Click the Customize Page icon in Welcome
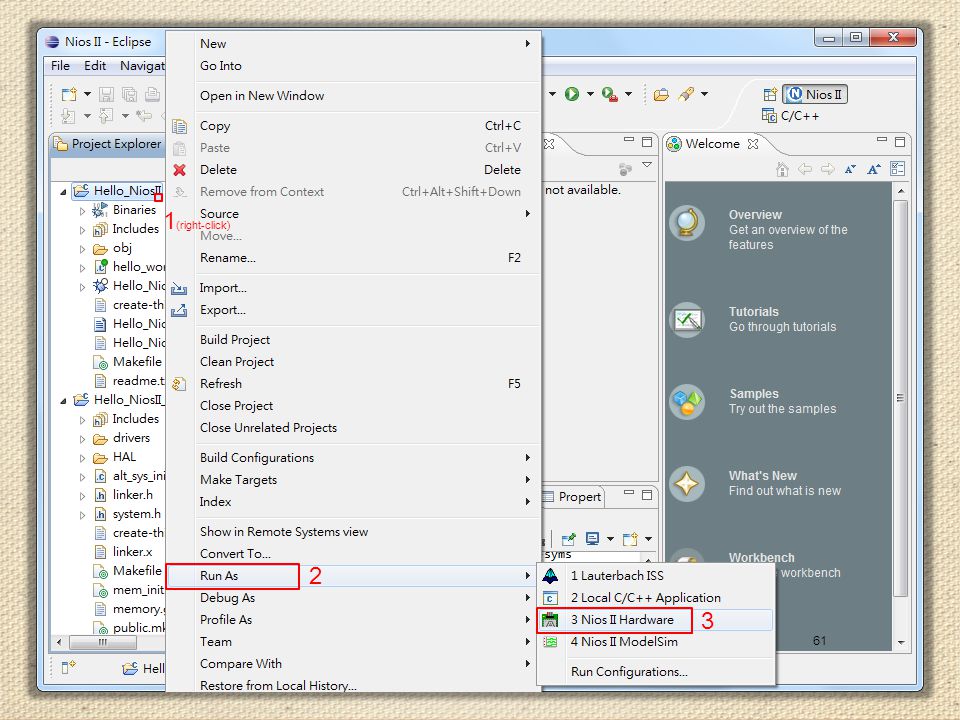 click(x=897, y=169)
